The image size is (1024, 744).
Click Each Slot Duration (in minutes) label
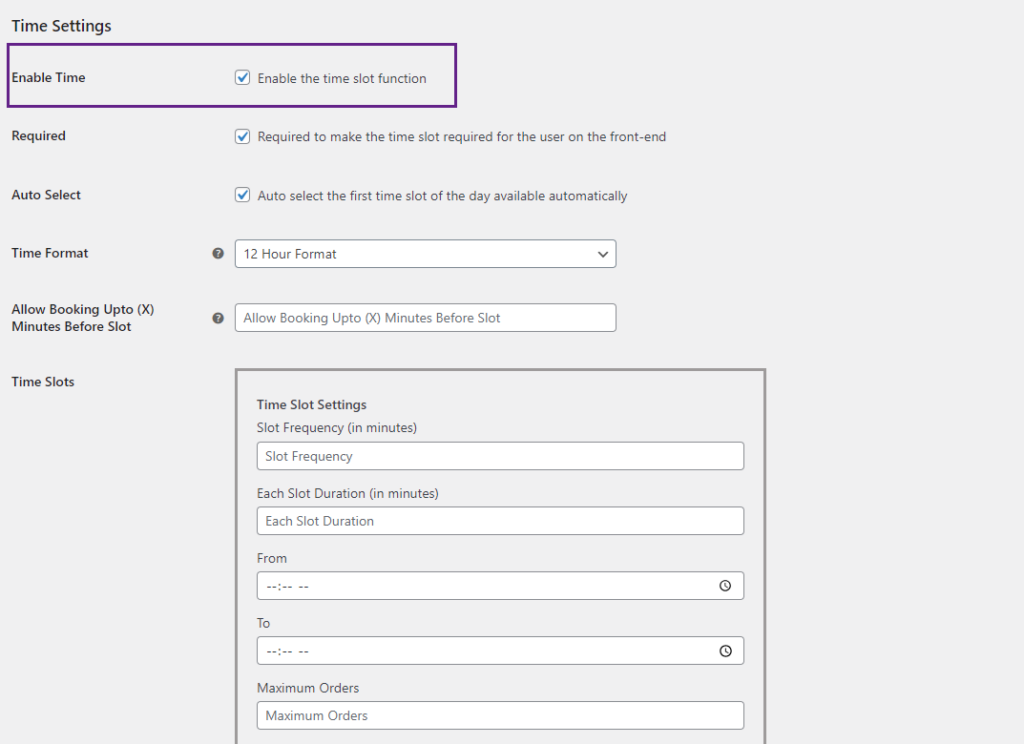347,493
